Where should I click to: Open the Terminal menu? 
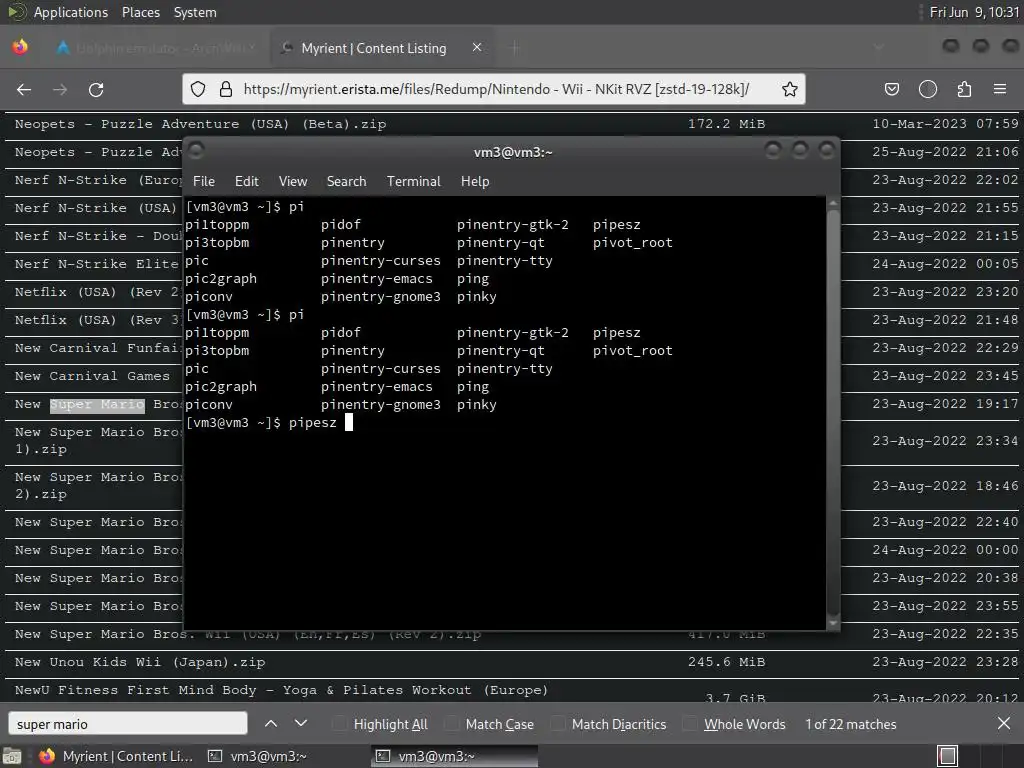(x=413, y=182)
